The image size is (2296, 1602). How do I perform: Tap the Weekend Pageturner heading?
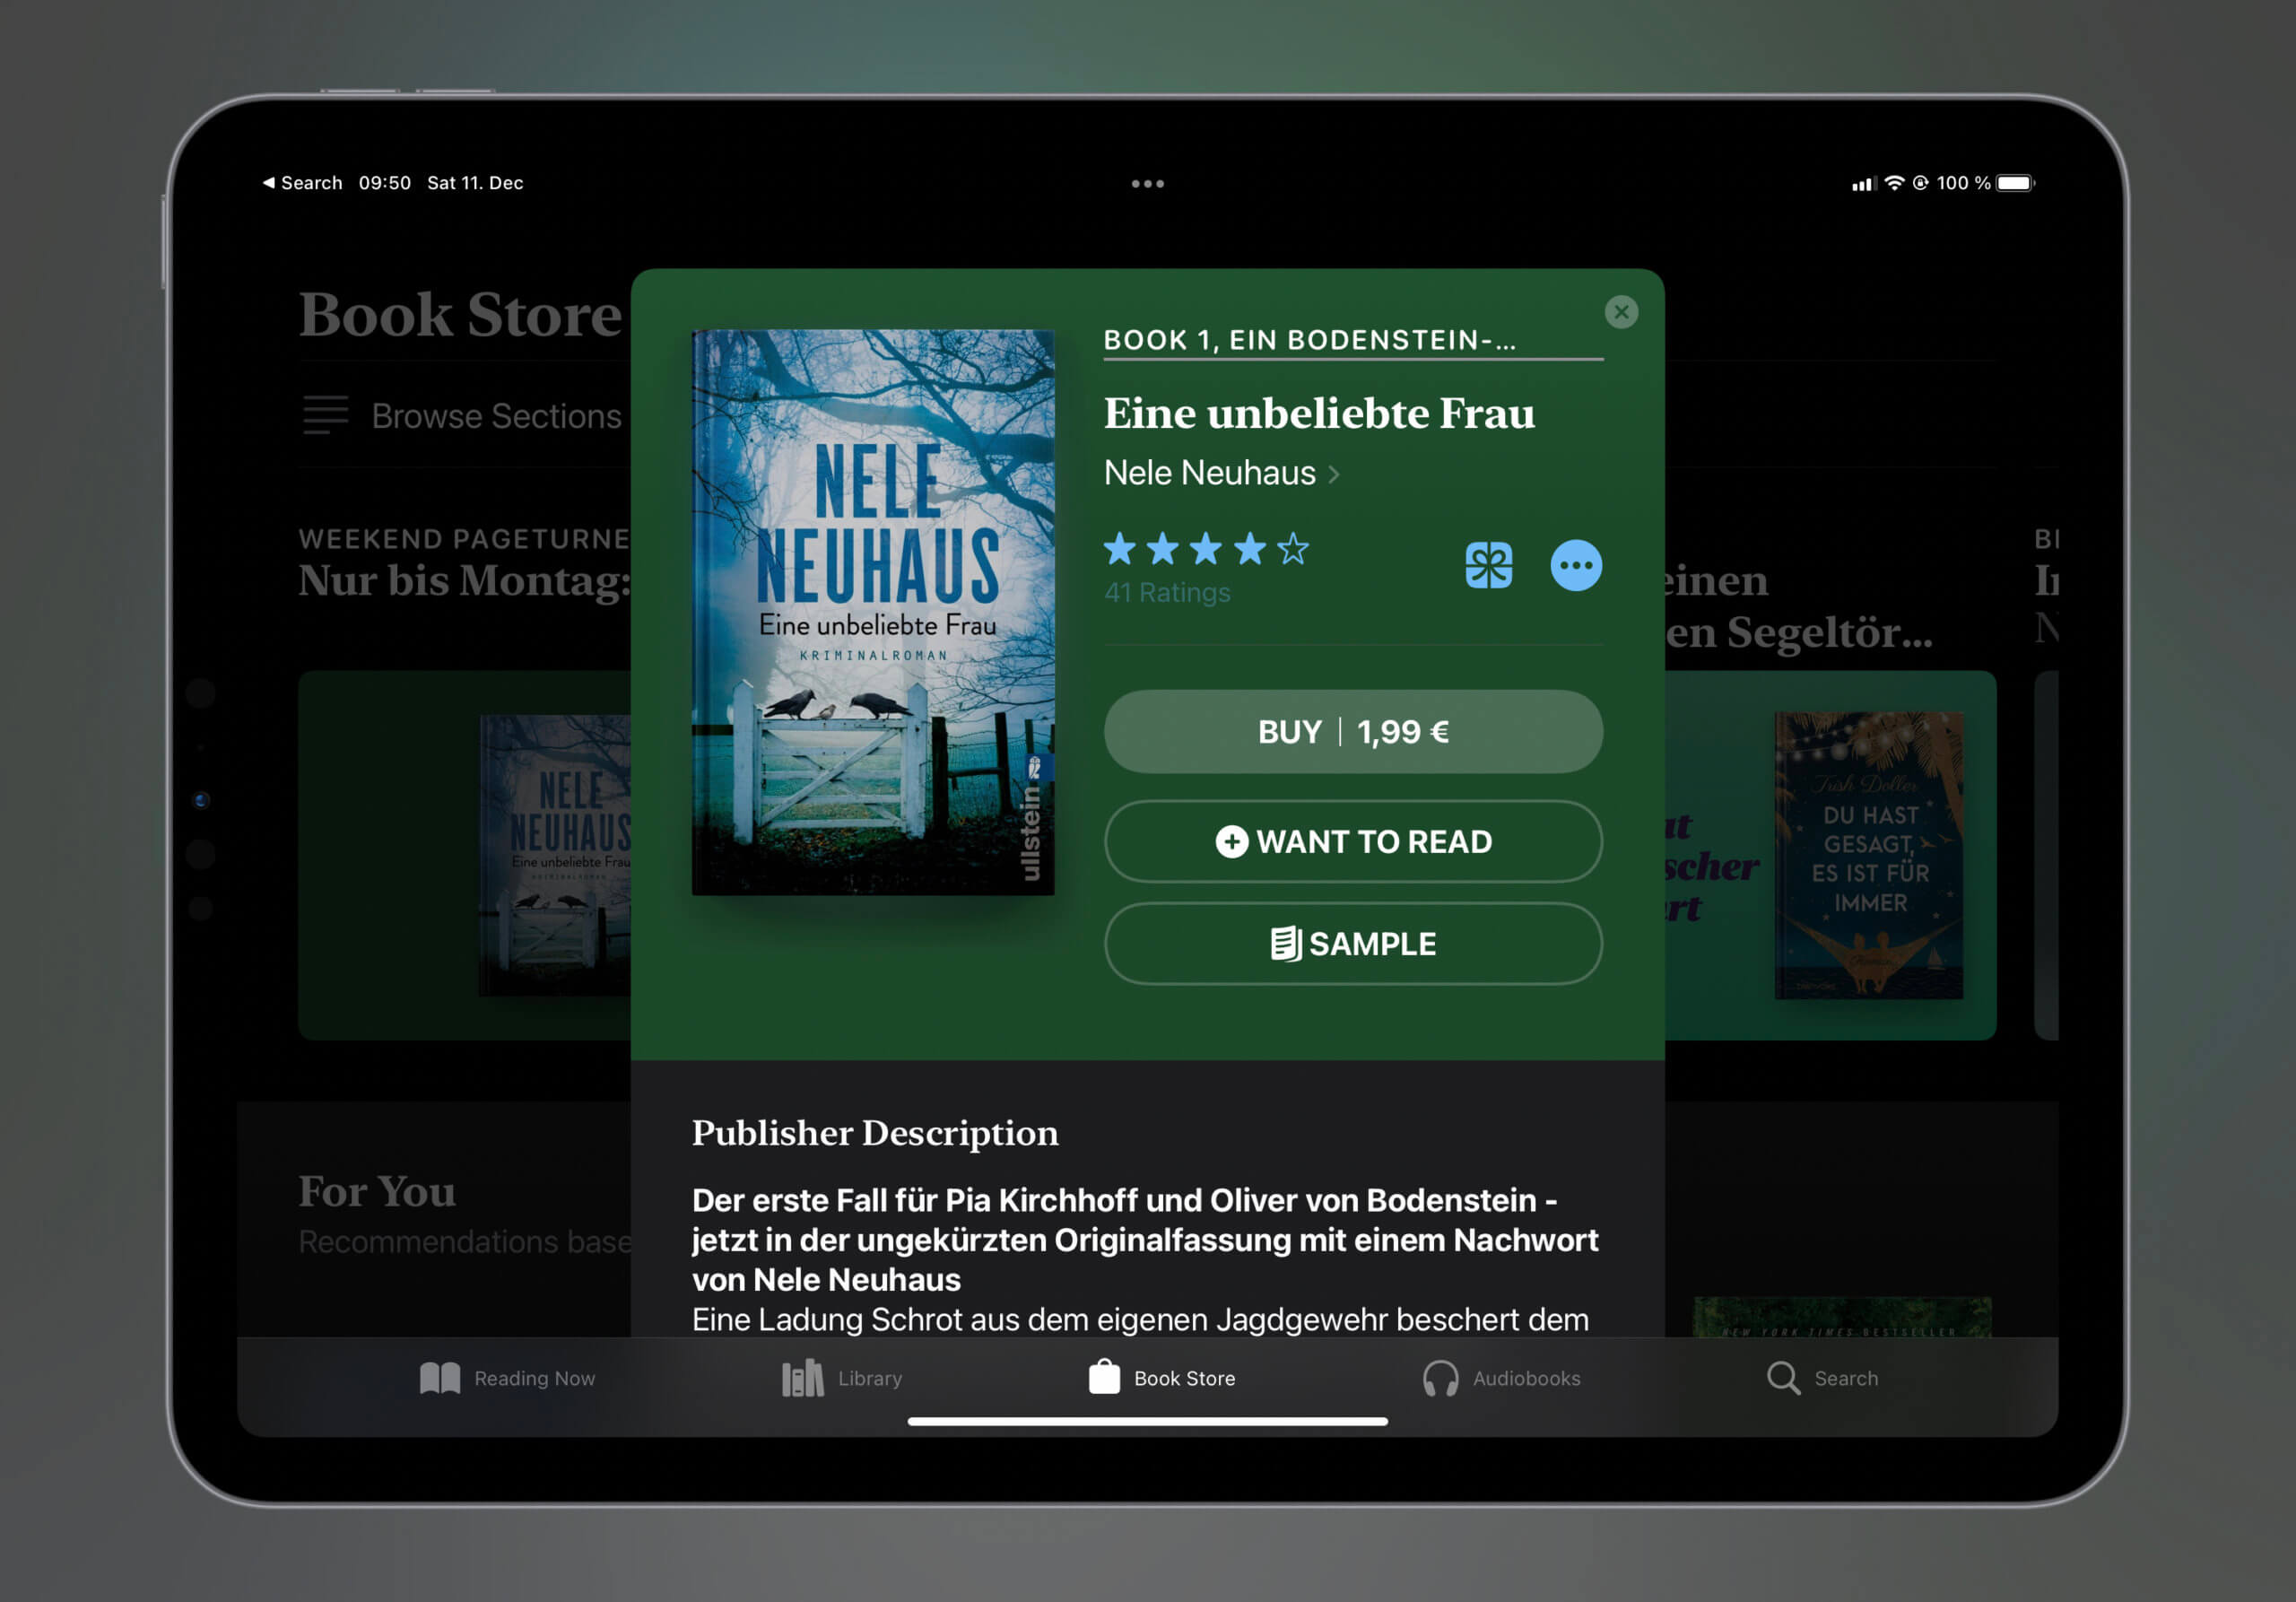pos(464,539)
